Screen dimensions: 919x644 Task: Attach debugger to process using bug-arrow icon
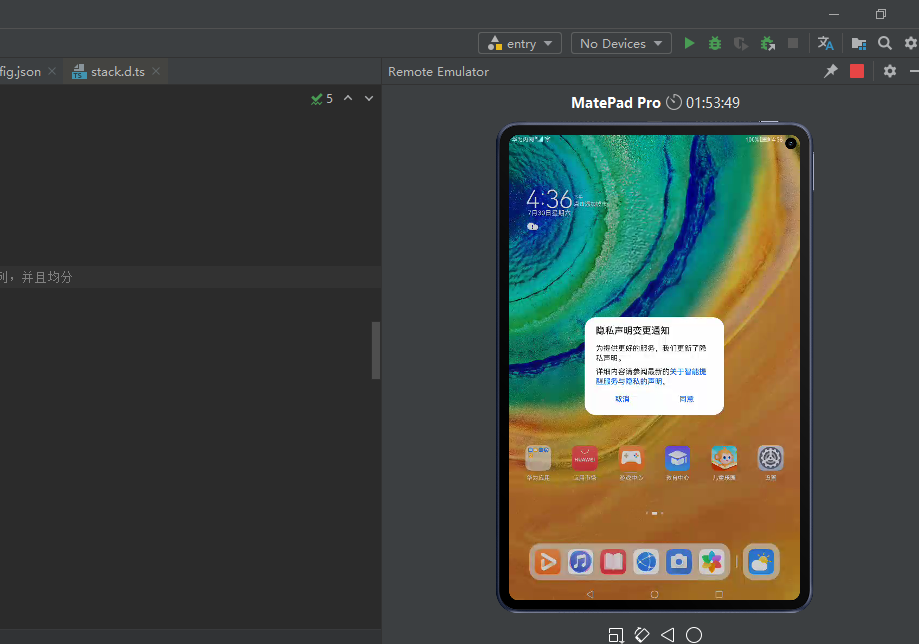[x=767, y=43]
